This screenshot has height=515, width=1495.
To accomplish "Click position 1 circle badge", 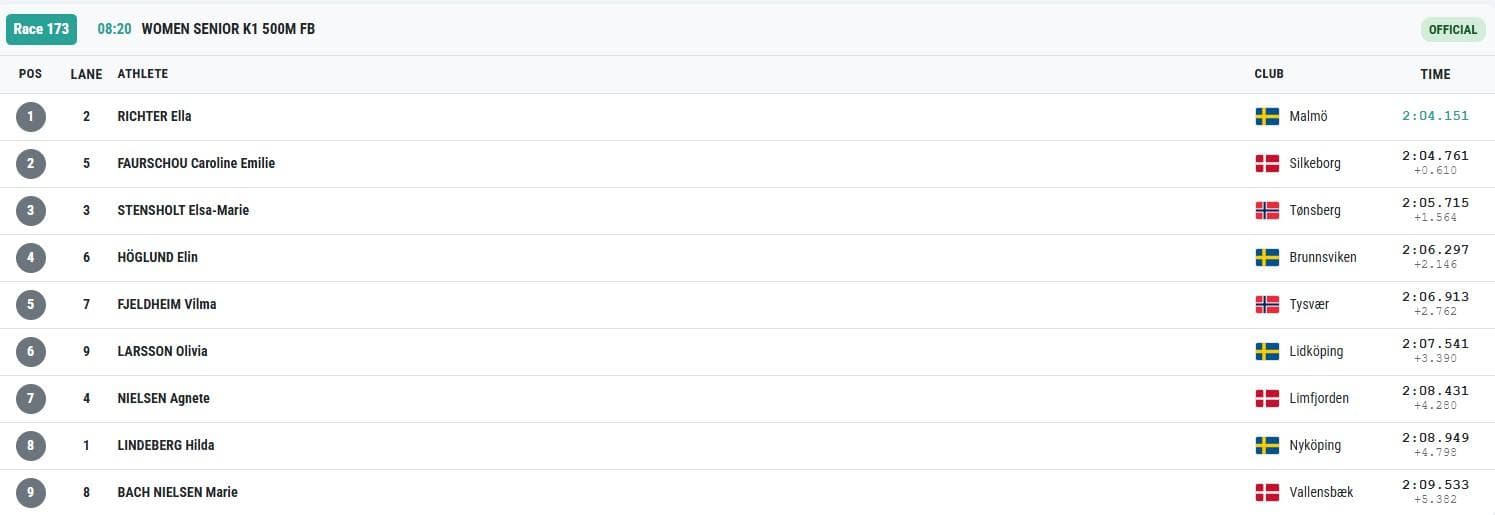I will point(31,117).
